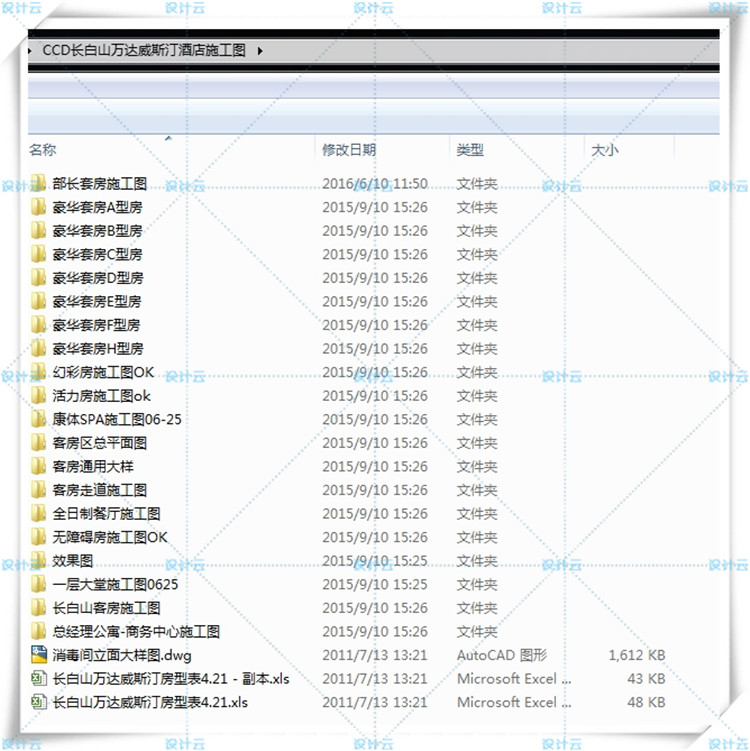Click the size value 1,612 KB
This screenshot has height=751, width=750.
pyautogui.click(x=636, y=655)
